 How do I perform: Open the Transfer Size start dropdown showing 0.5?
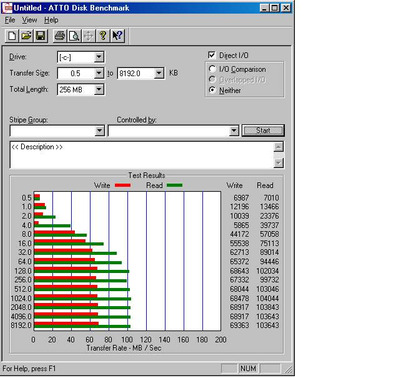click(99, 73)
